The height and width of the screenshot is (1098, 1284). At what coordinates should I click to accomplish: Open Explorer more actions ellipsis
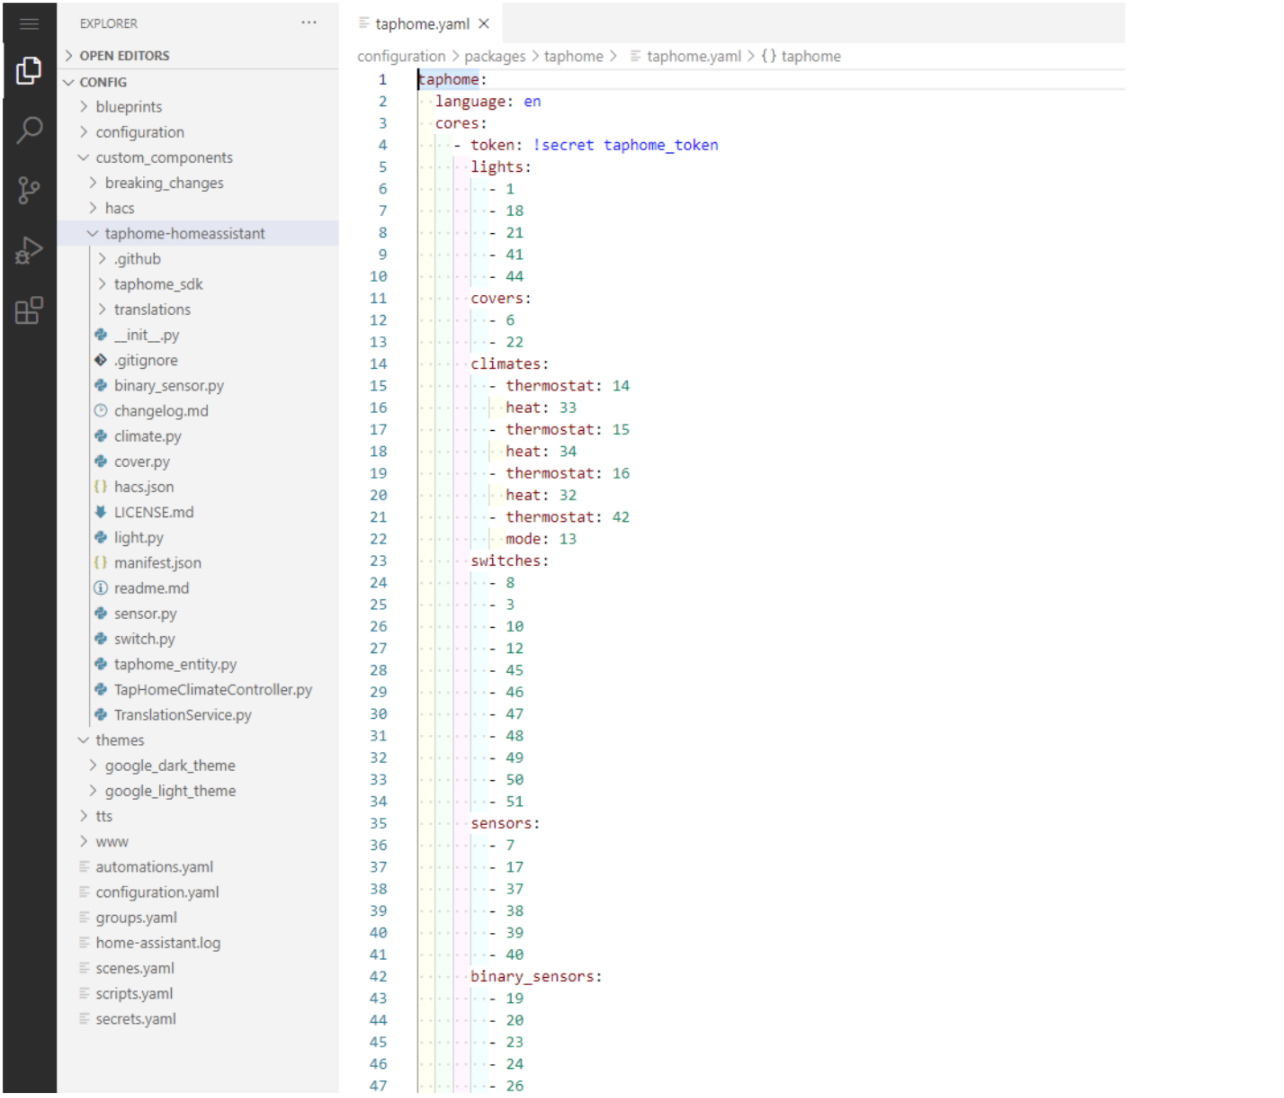(309, 23)
